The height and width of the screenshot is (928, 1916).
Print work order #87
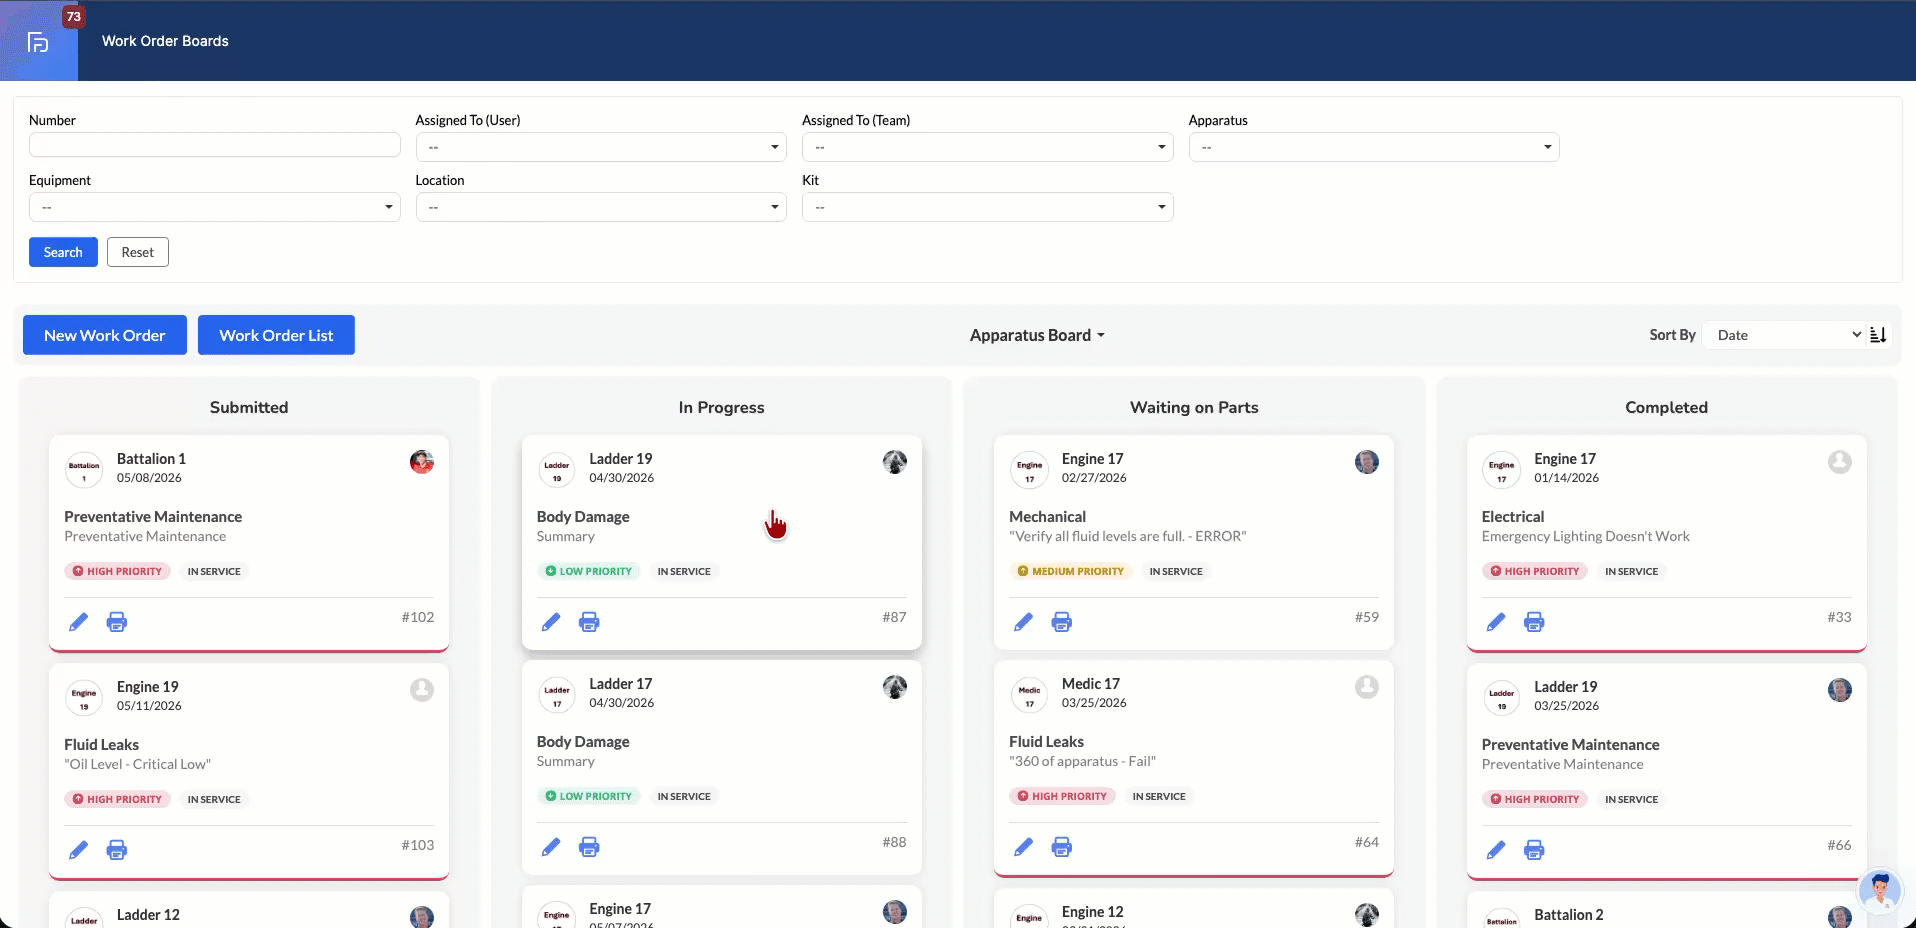click(x=589, y=622)
